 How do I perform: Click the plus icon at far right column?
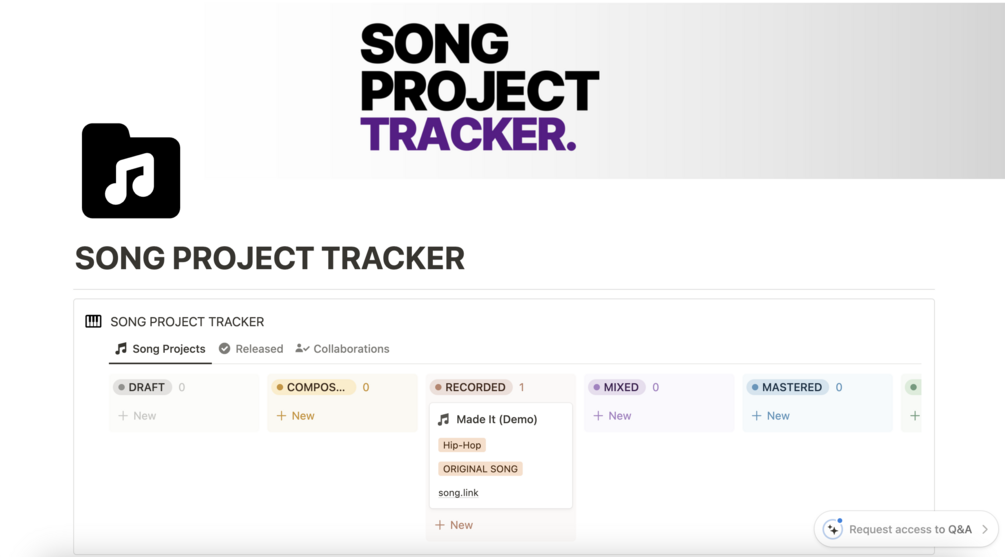914,416
